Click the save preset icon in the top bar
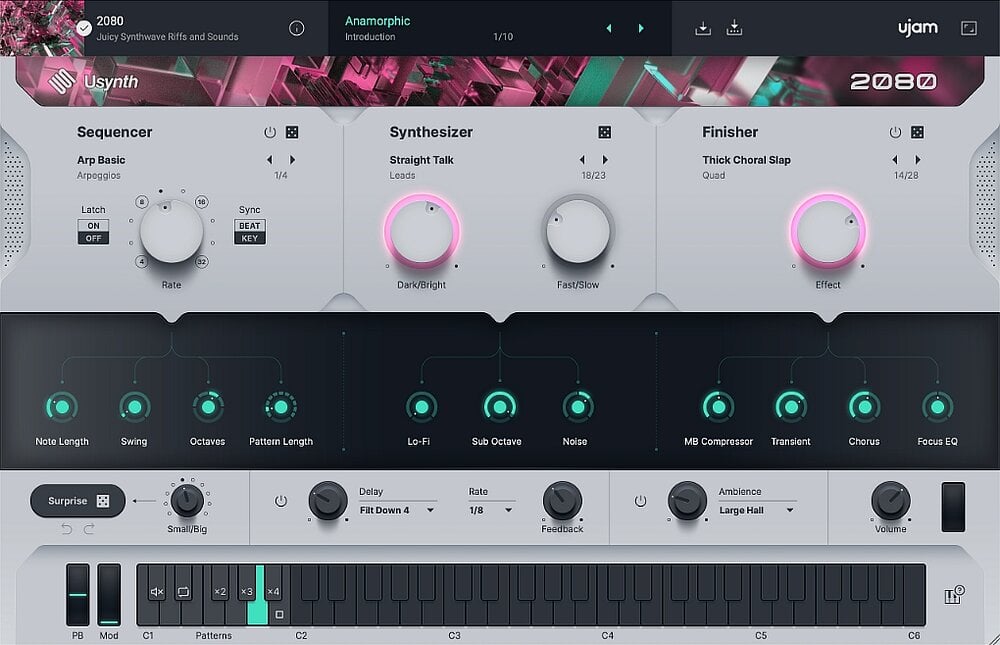 pos(703,27)
